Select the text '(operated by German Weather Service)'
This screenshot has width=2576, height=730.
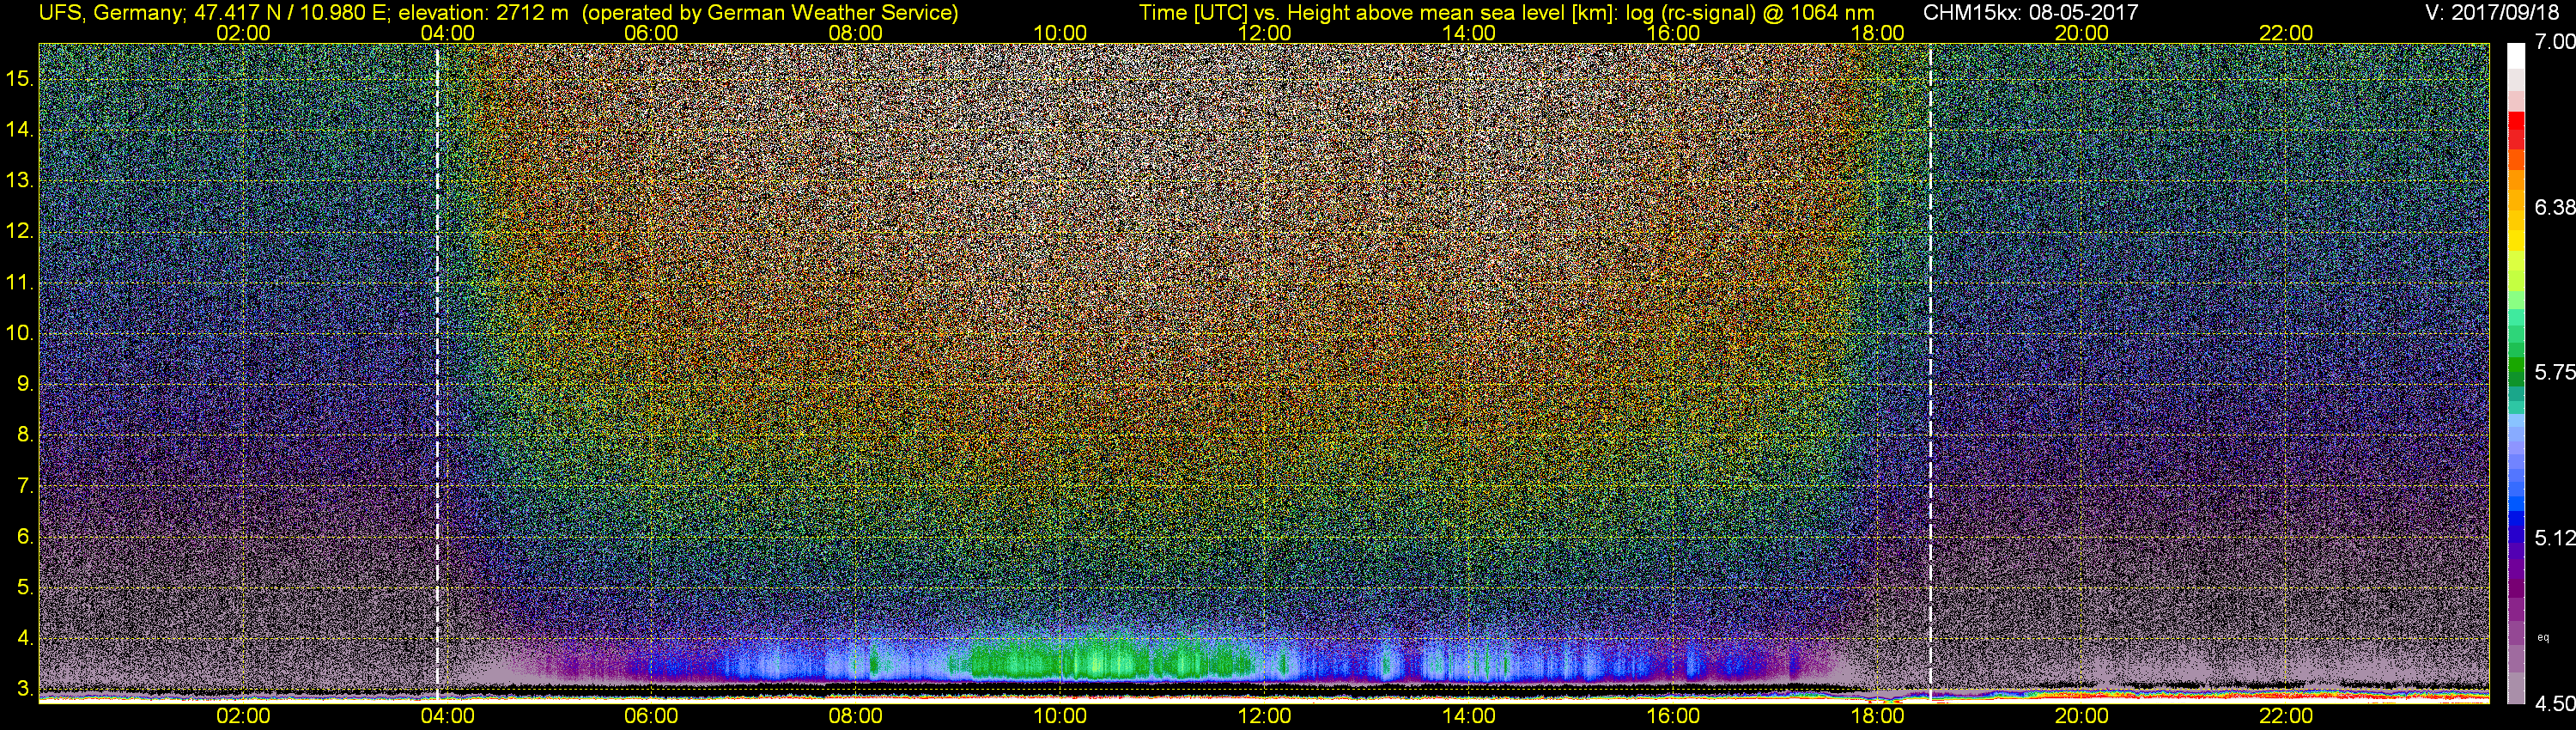[x=770, y=13]
